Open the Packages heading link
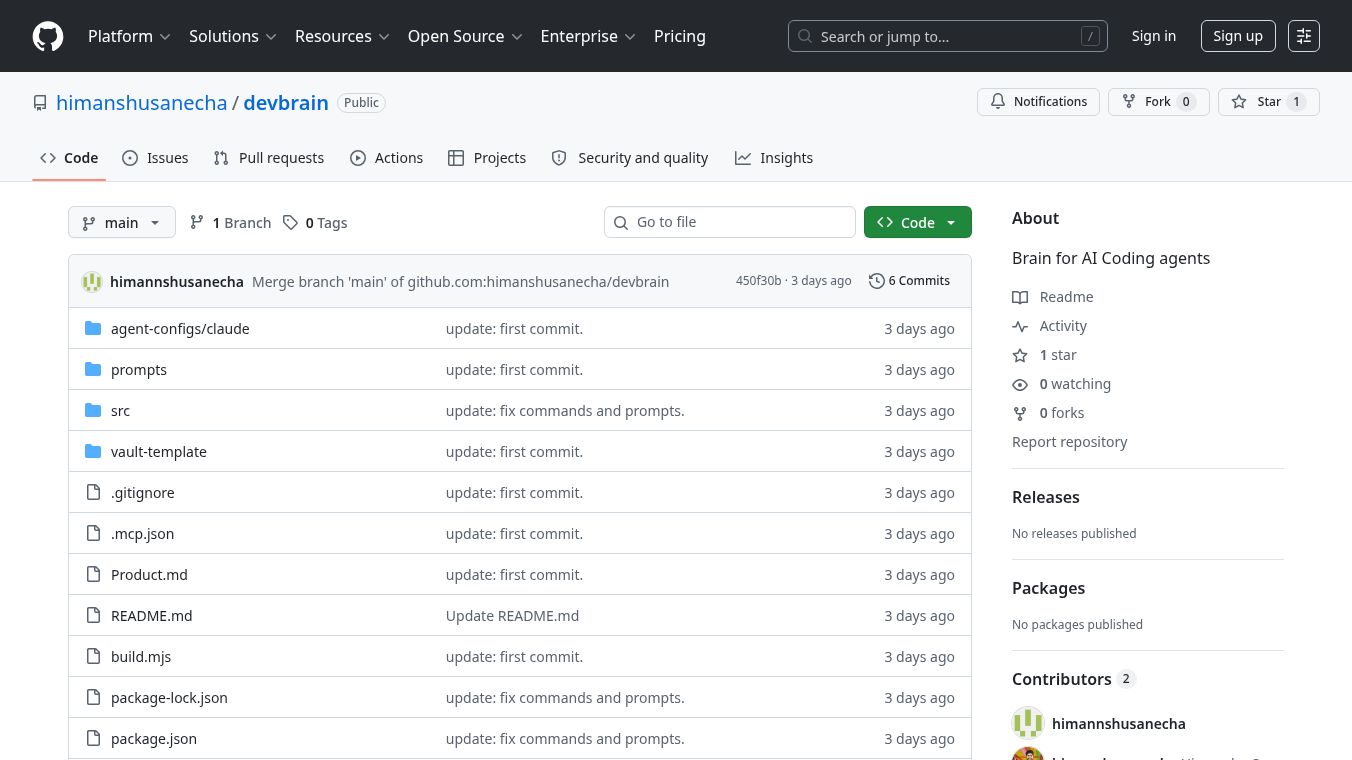The width and height of the screenshot is (1352, 760). 1048,588
